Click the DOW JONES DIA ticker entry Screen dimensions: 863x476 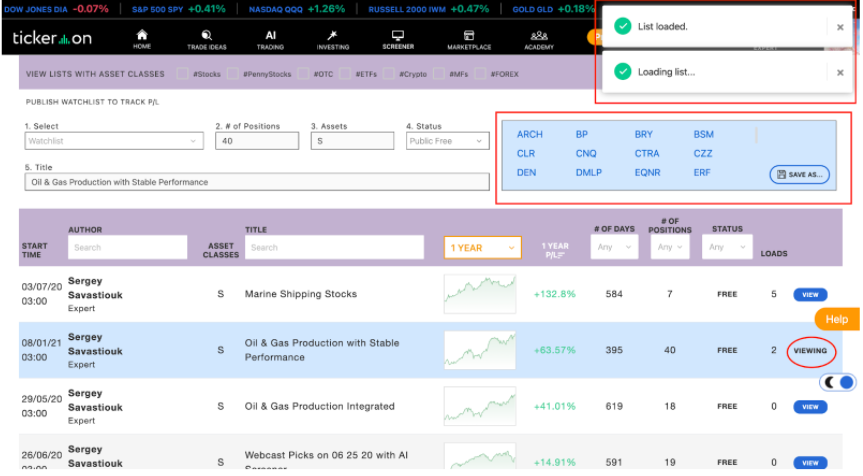click(x=56, y=9)
